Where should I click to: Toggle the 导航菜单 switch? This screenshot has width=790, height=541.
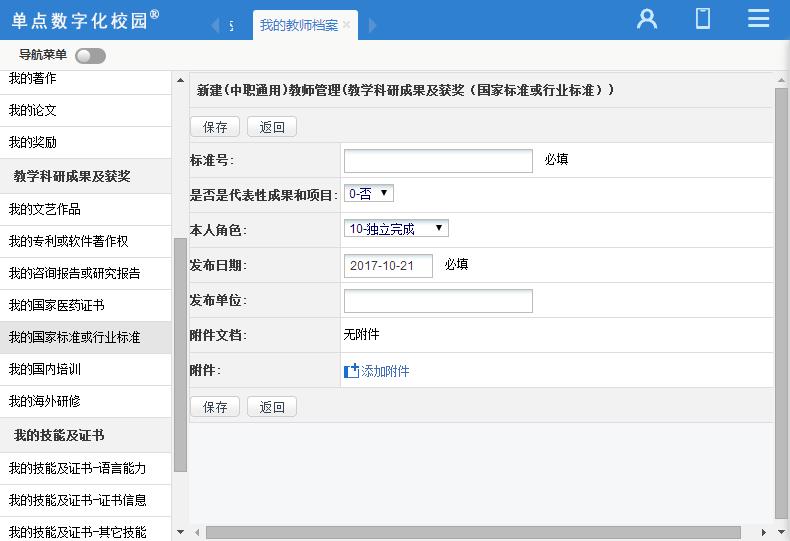(90, 55)
